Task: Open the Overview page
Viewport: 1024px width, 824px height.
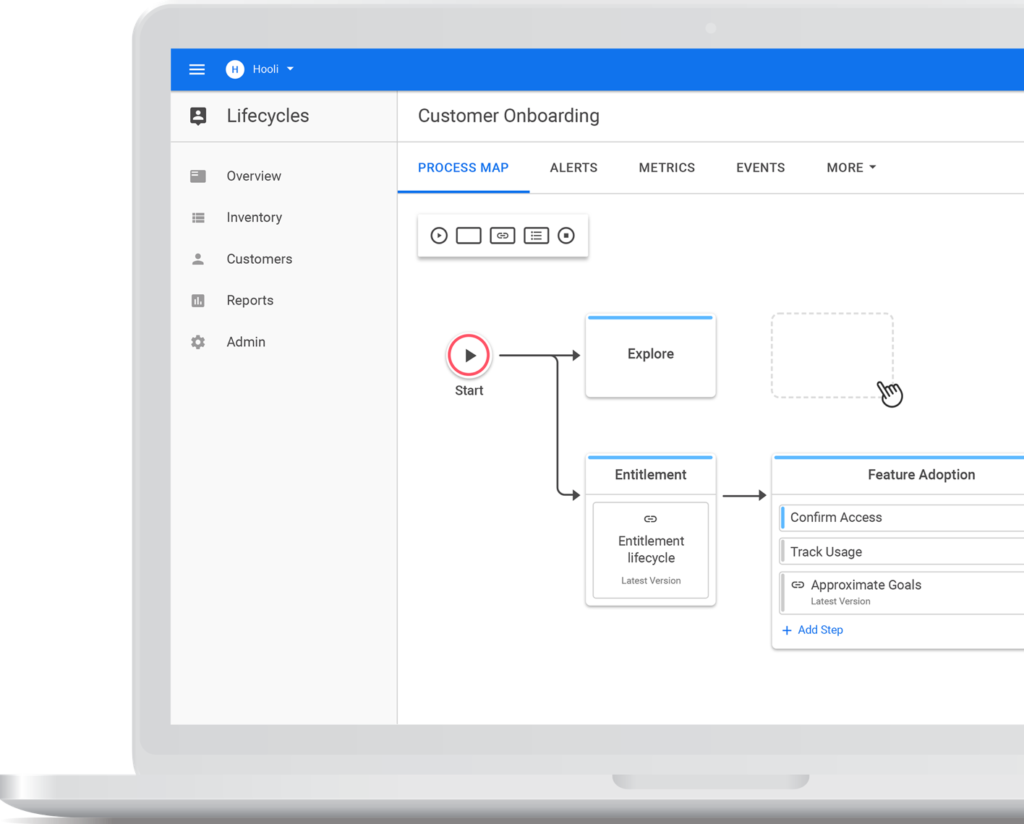Action: (x=253, y=176)
